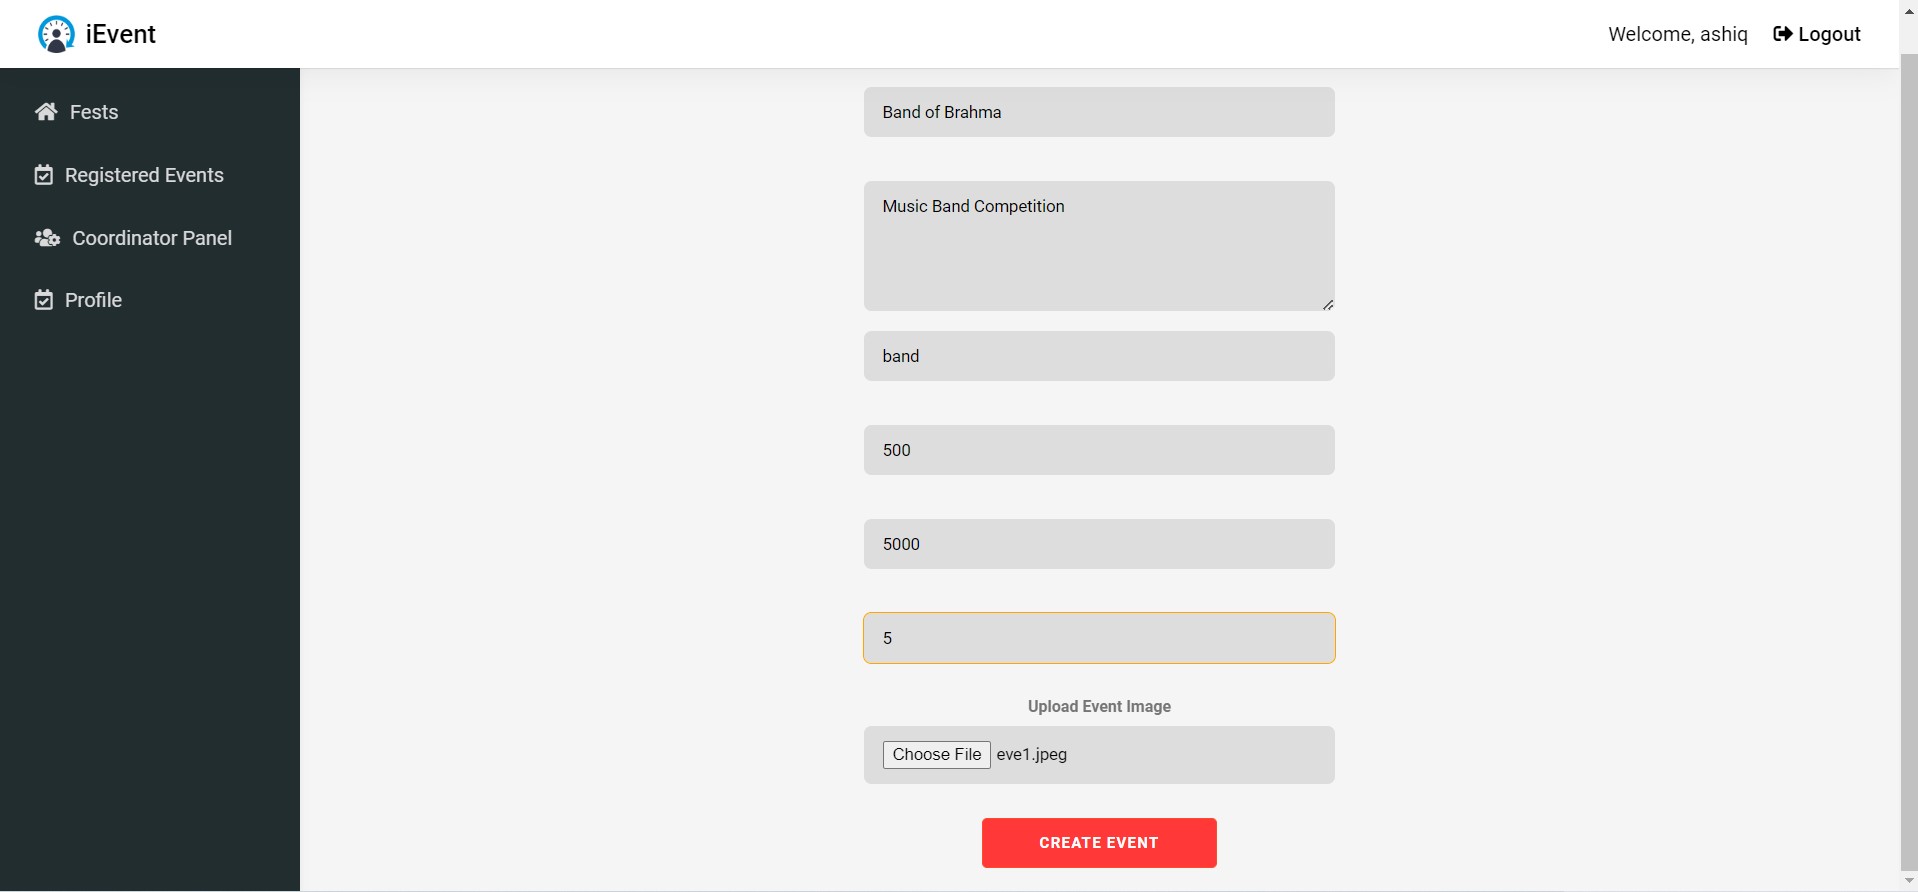The width and height of the screenshot is (1918, 892).
Task: Navigate to Registered Events
Action: pyautogui.click(x=143, y=175)
